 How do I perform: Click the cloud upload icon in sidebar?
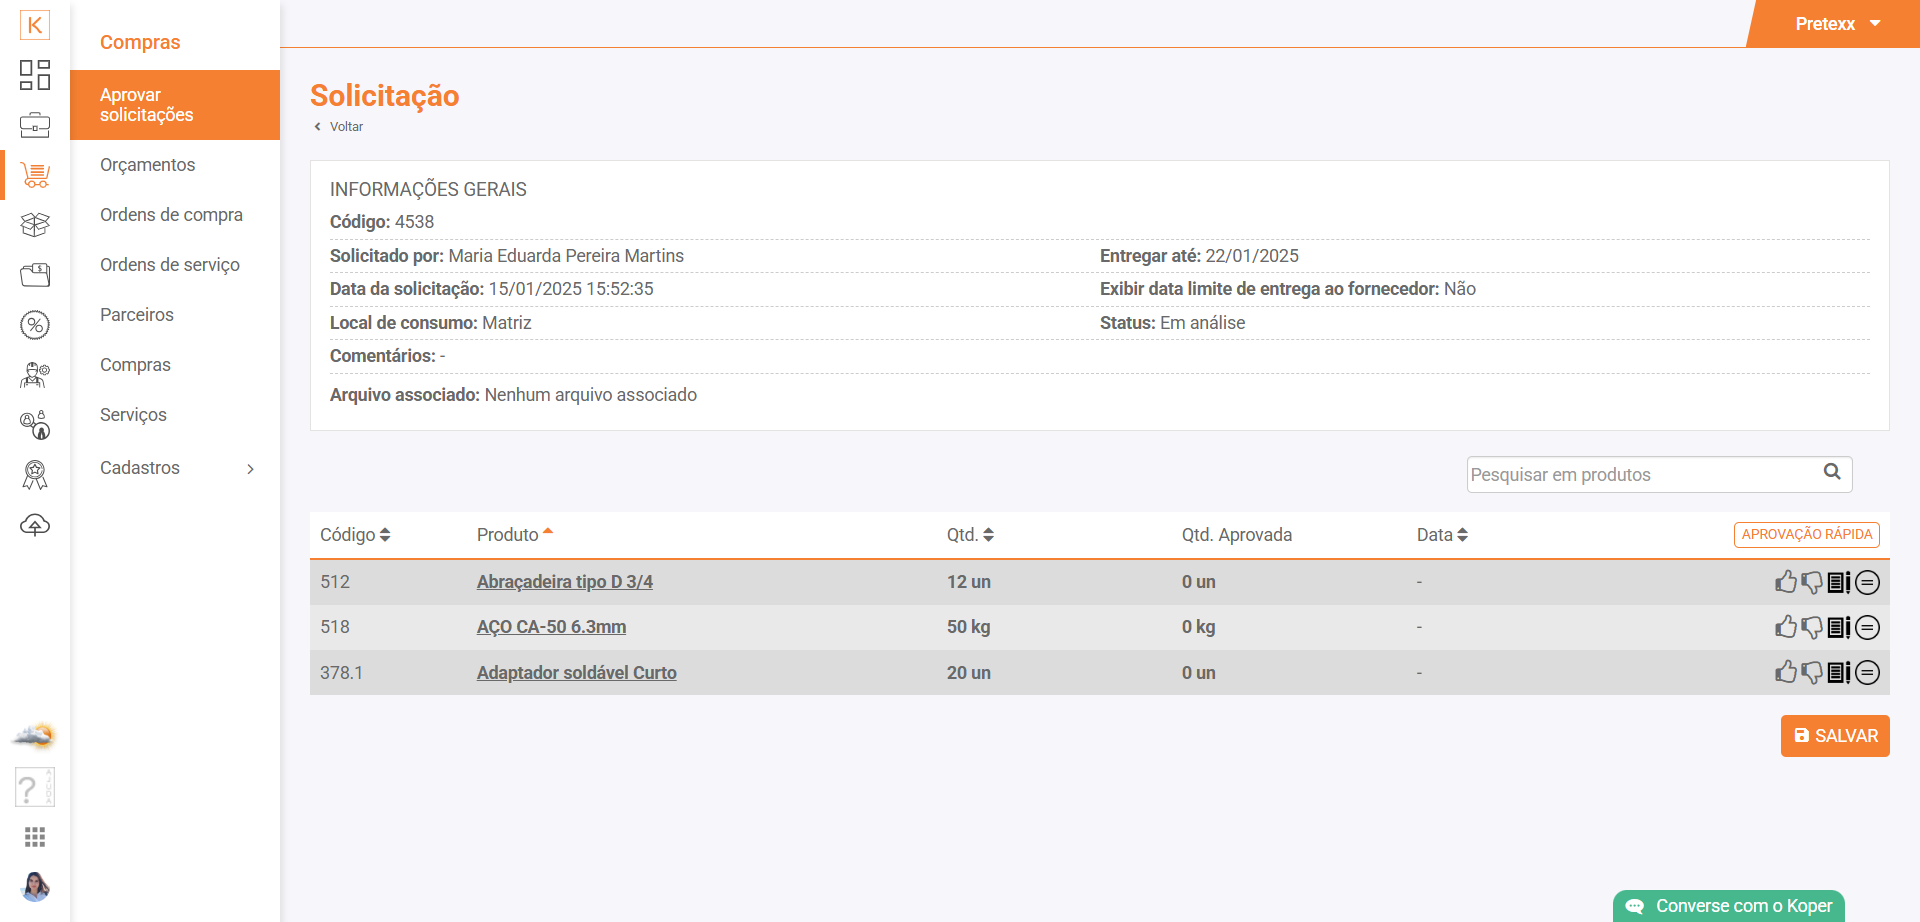pos(35,525)
